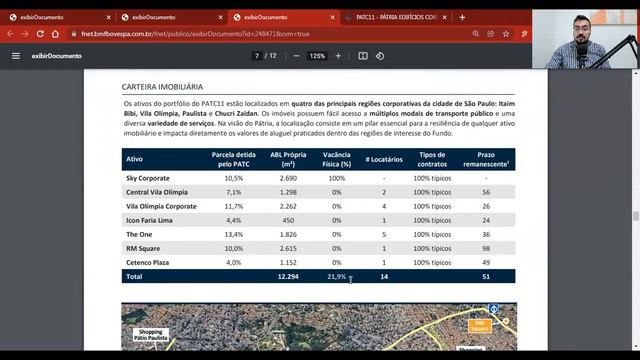Fit PDF to page
Viewport: 640px width, 360px height.
363,56
